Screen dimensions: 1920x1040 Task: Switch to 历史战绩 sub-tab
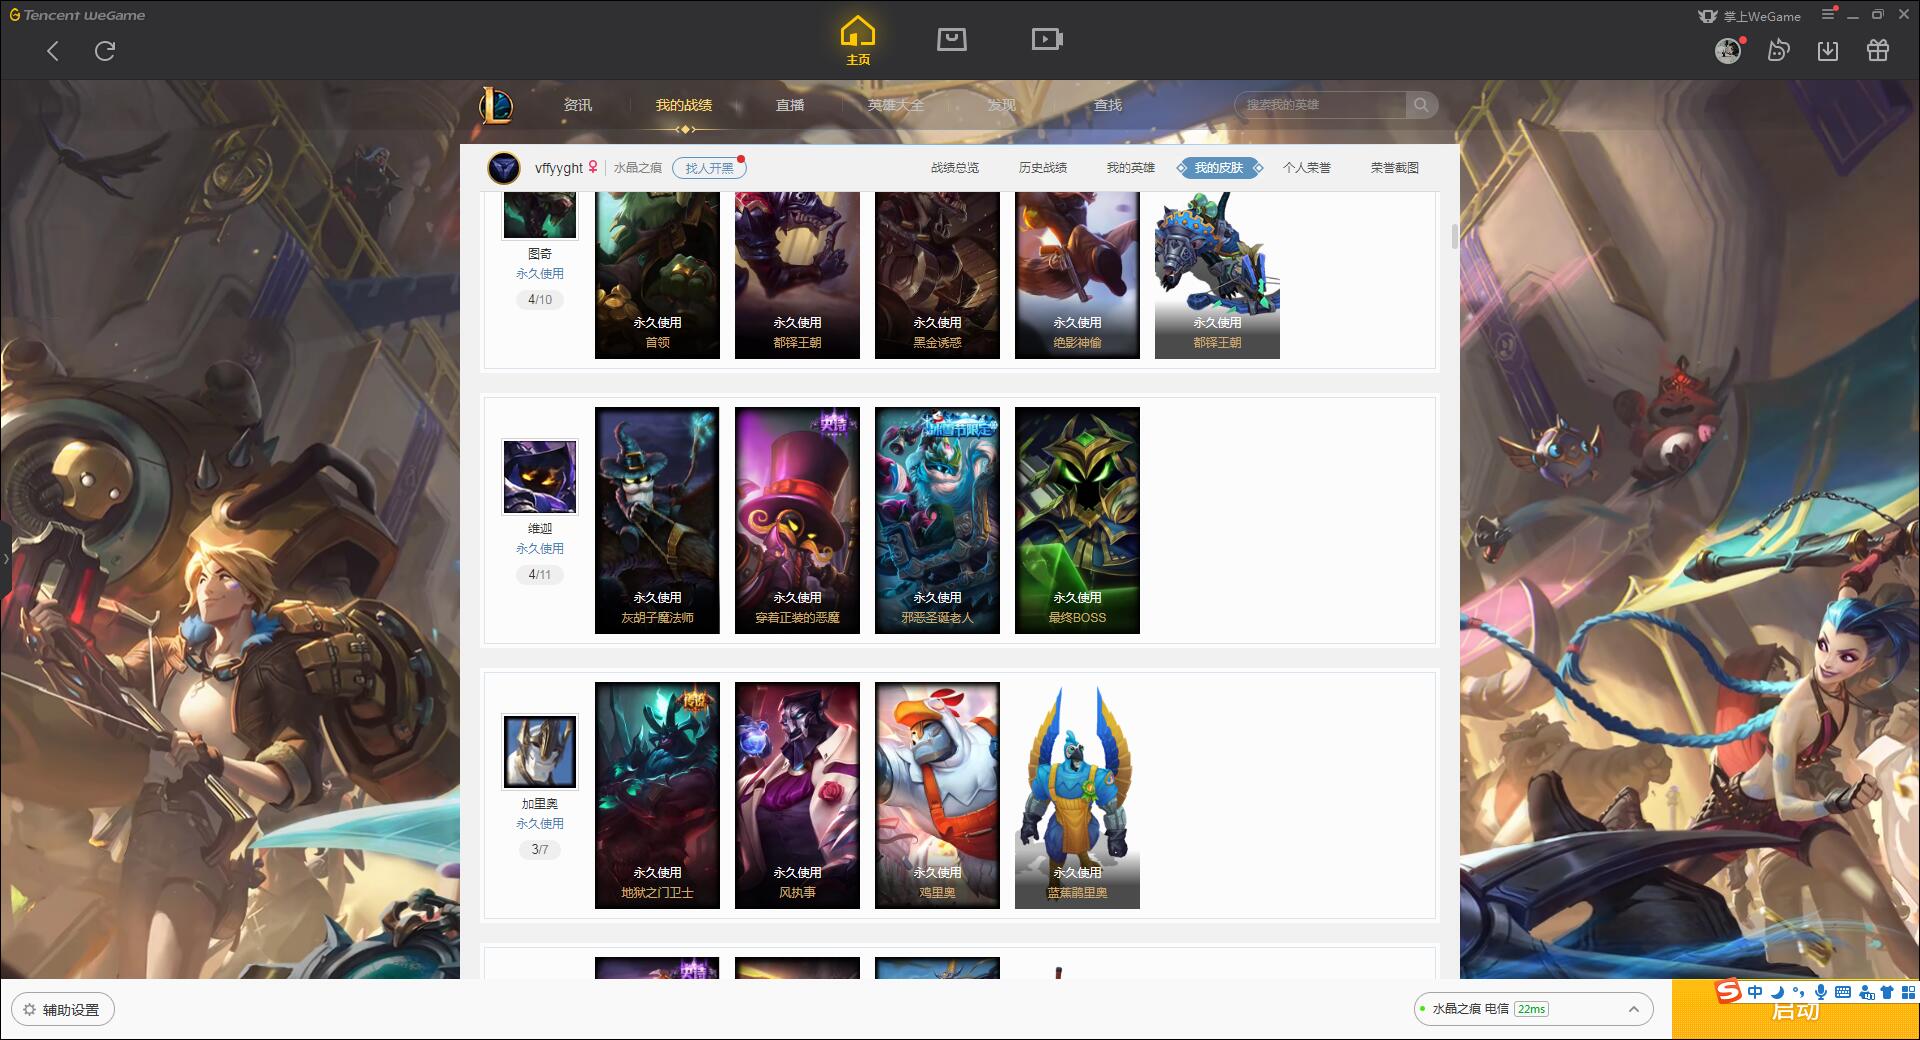pyautogui.click(x=1043, y=168)
